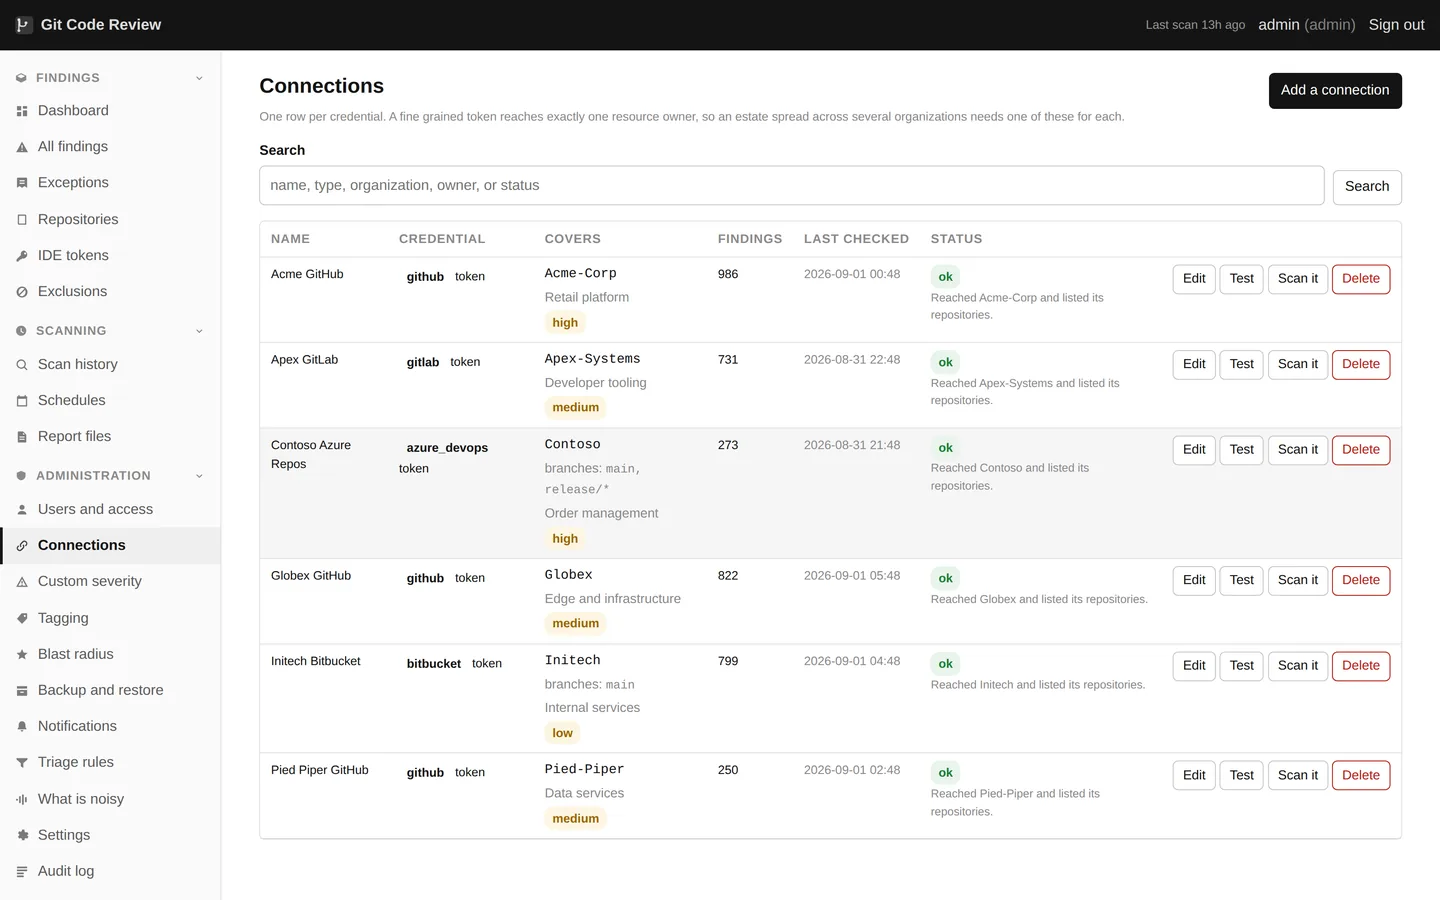
Task: Click the Repositories sidebar icon
Action: [22, 220]
